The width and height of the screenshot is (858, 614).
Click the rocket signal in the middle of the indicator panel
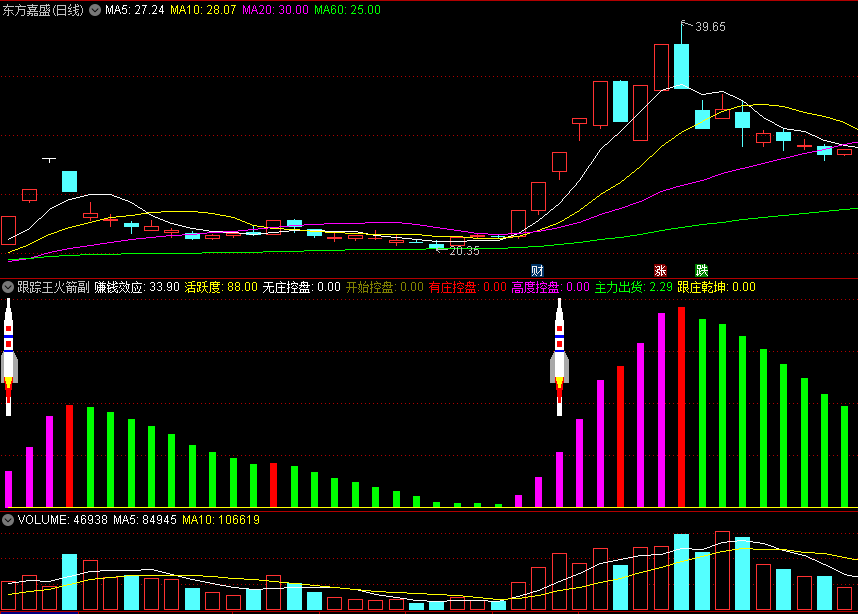(559, 357)
